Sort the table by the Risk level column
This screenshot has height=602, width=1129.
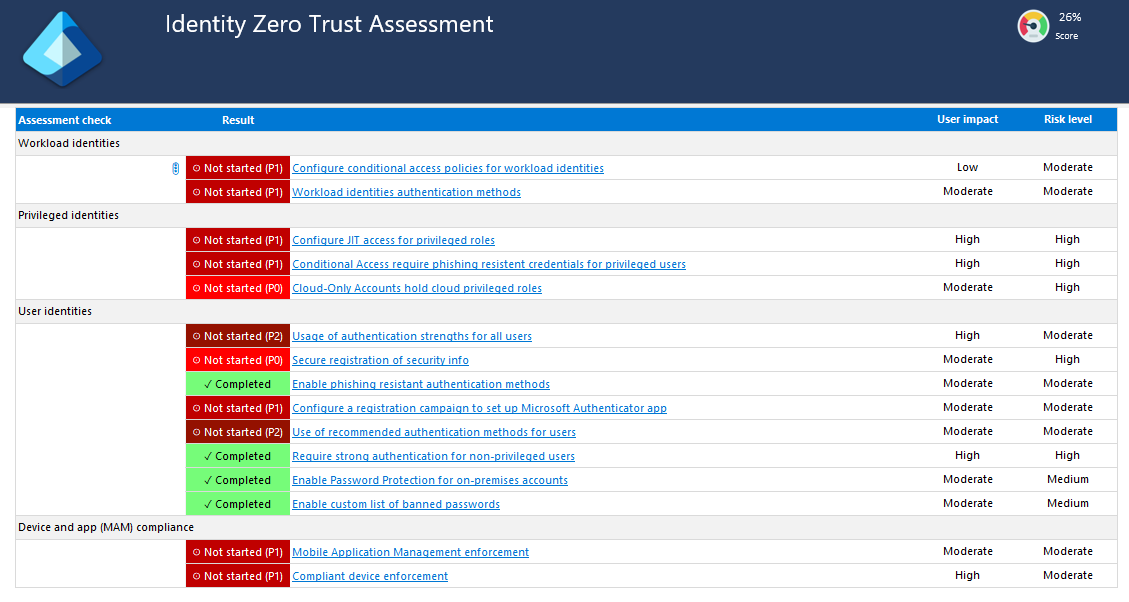pyautogui.click(x=1068, y=119)
